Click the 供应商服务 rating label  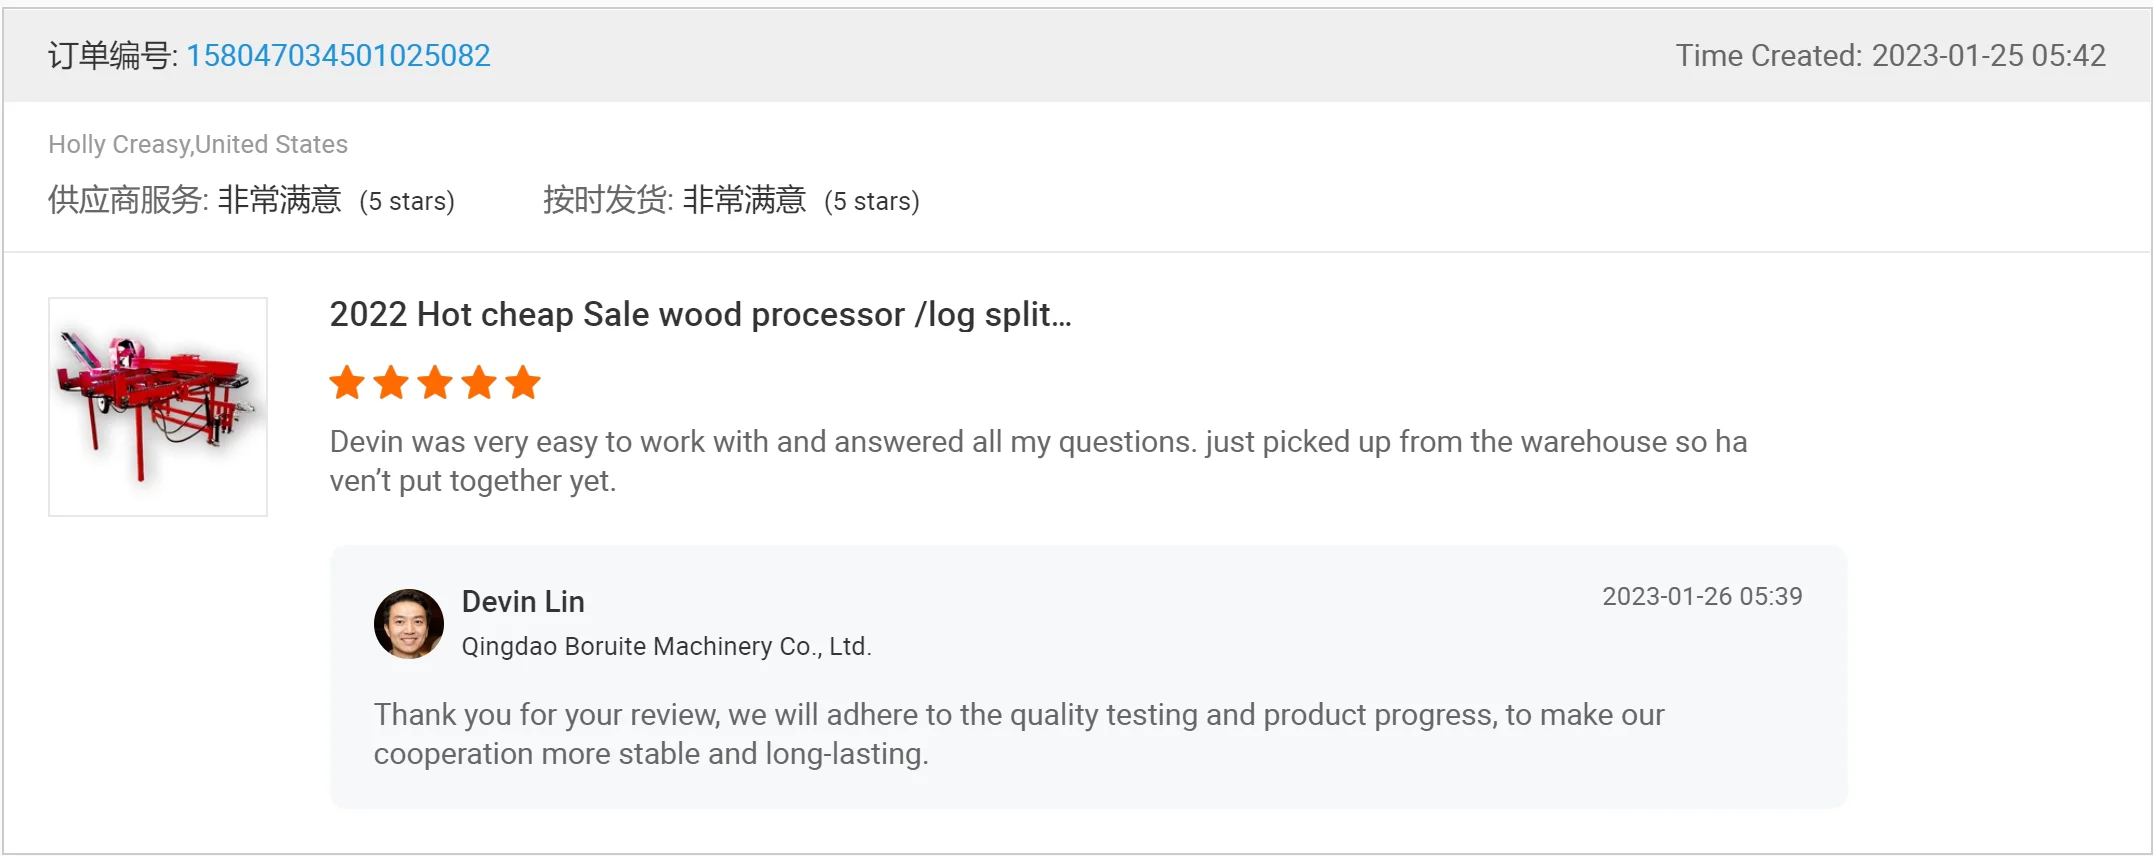coord(127,201)
